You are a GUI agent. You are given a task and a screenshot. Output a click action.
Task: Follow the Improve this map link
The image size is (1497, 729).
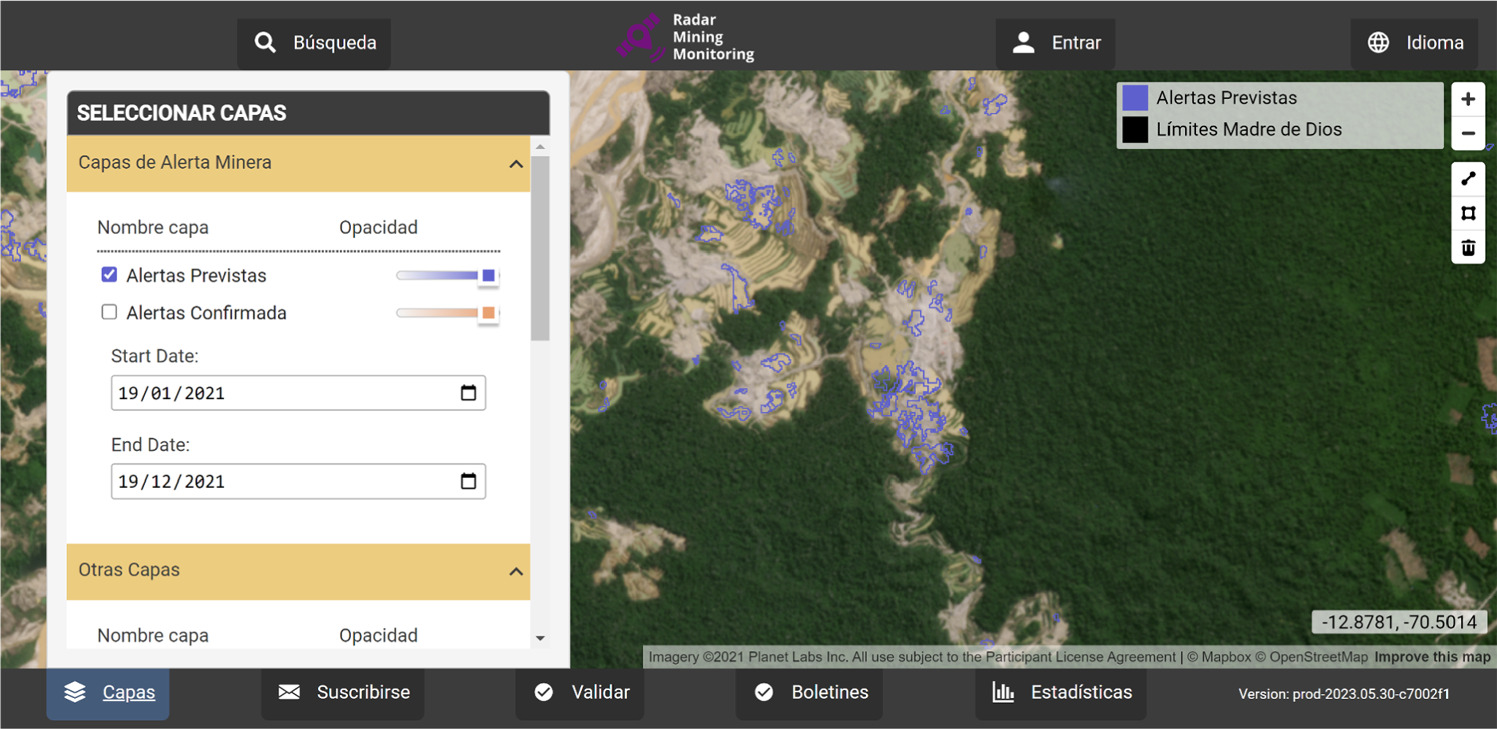click(1432, 657)
